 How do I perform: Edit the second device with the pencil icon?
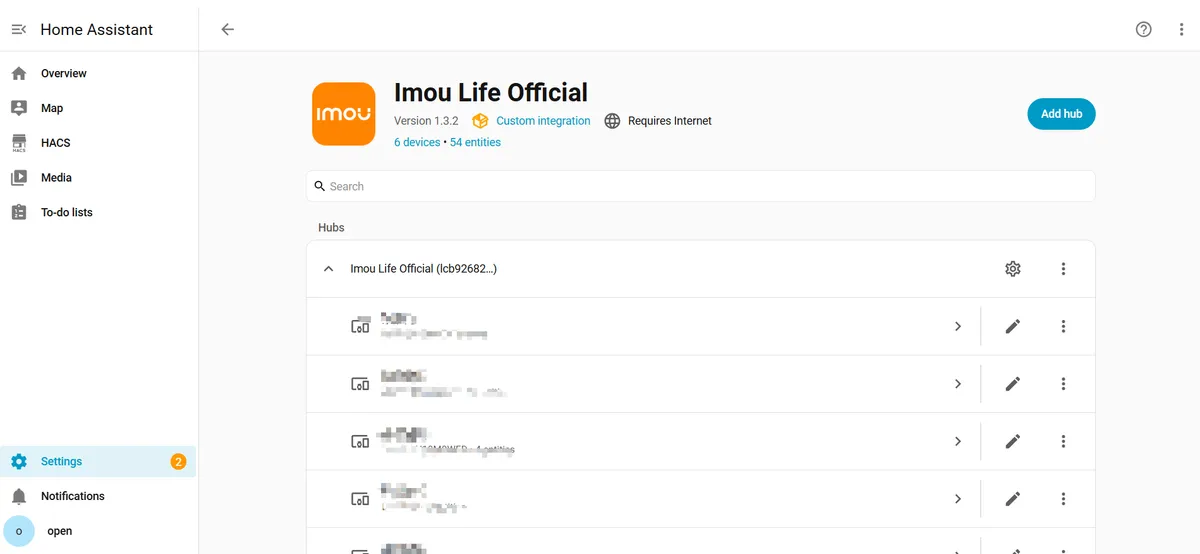click(x=1013, y=384)
